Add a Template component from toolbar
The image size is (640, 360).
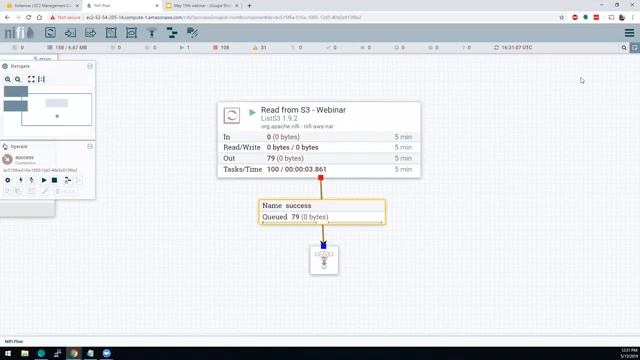(172, 33)
